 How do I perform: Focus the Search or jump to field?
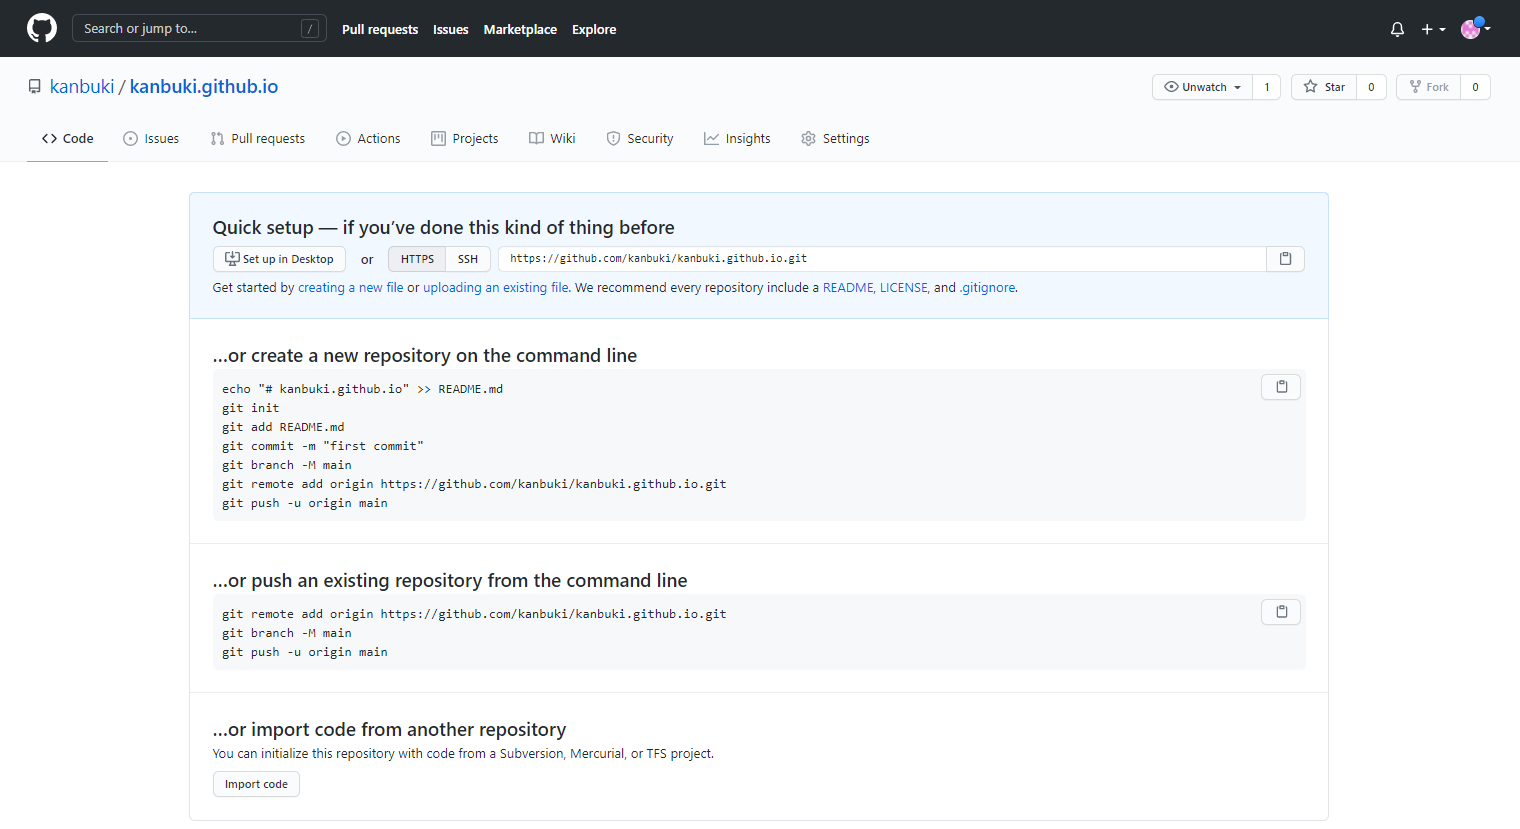[x=199, y=28]
